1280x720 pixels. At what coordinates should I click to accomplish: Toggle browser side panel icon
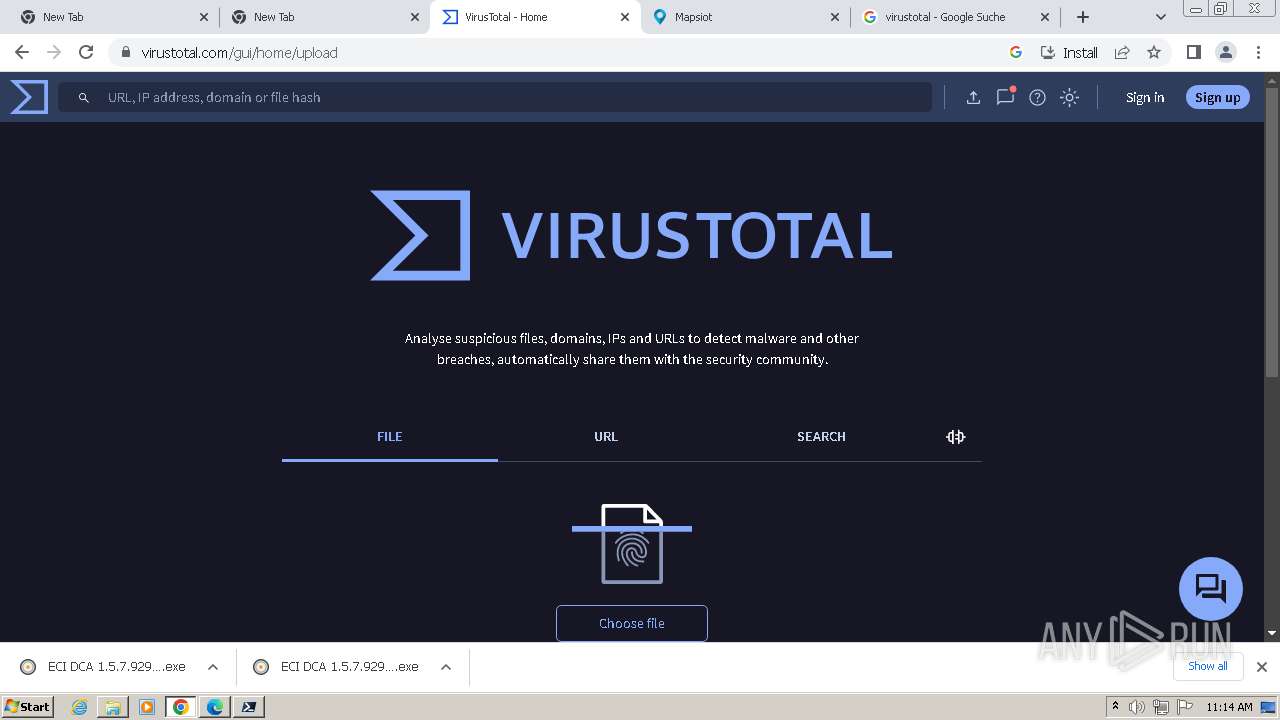(1193, 52)
